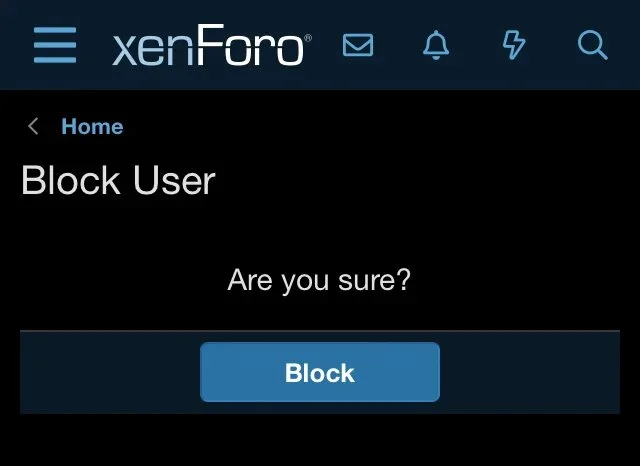Go back using the breadcrumb chevron
The width and height of the screenshot is (640, 466).
pyautogui.click(x=33, y=126)
